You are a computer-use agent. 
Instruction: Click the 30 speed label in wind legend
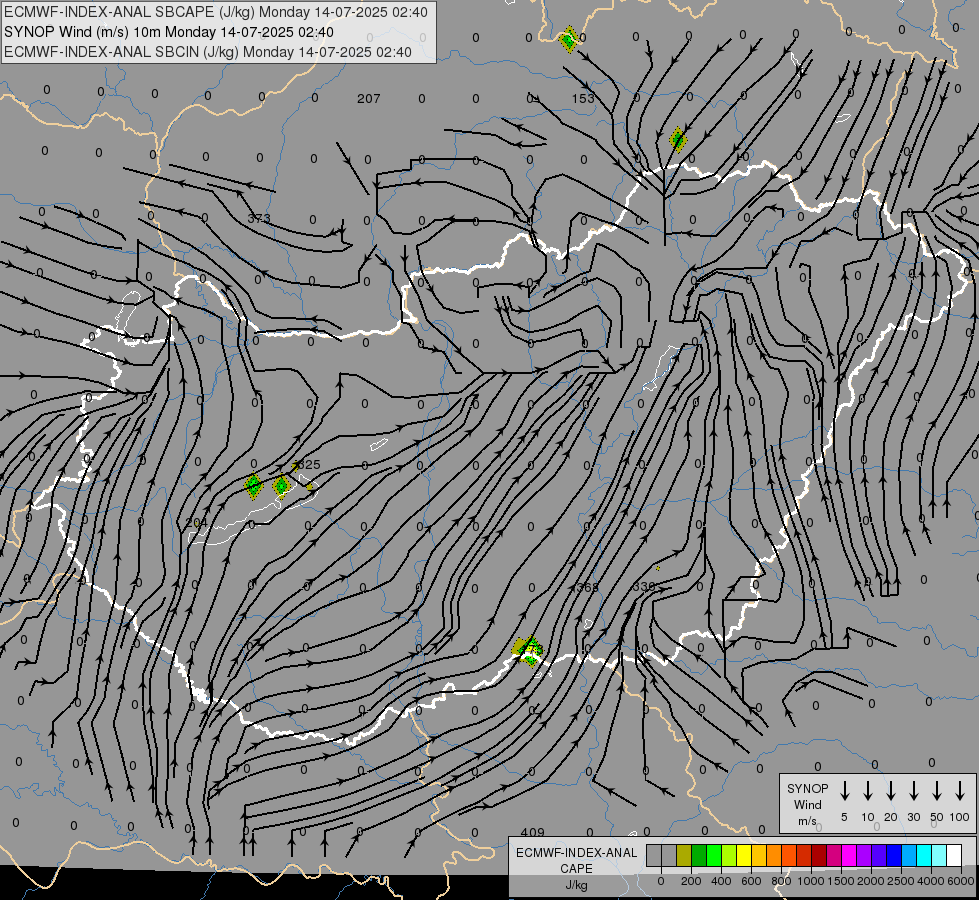(x=913, y=817)
